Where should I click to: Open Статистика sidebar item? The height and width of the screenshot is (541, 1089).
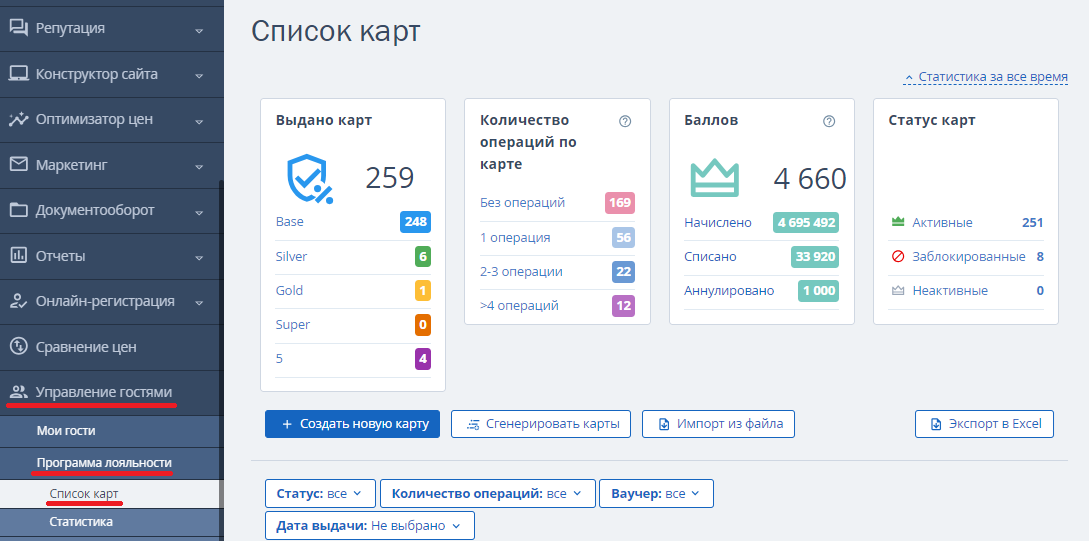[x=81, y=521]
